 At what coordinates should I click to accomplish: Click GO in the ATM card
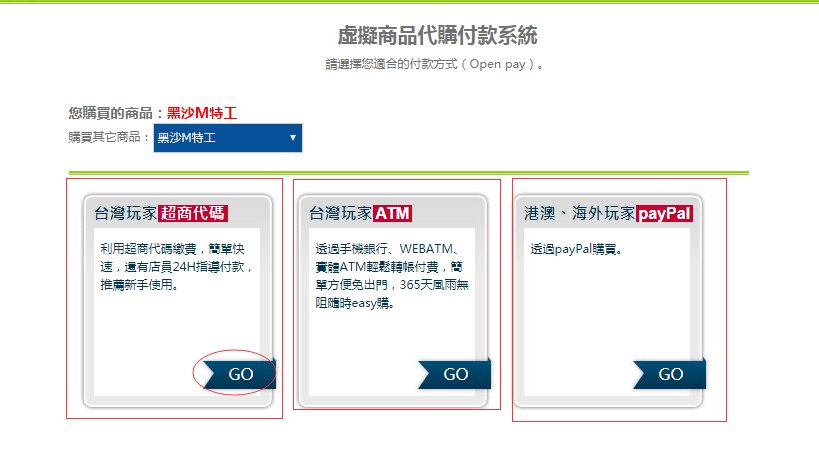tap(455, 374)
